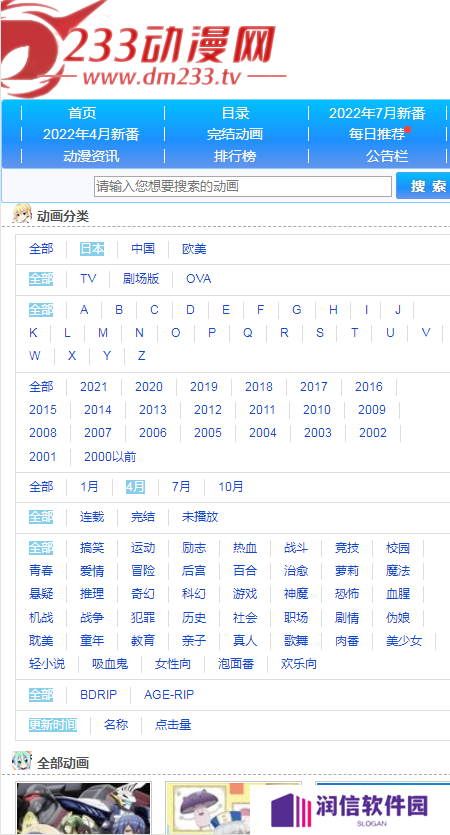Filter by initial letter G
450x835 pixels.
click(297, 310)
